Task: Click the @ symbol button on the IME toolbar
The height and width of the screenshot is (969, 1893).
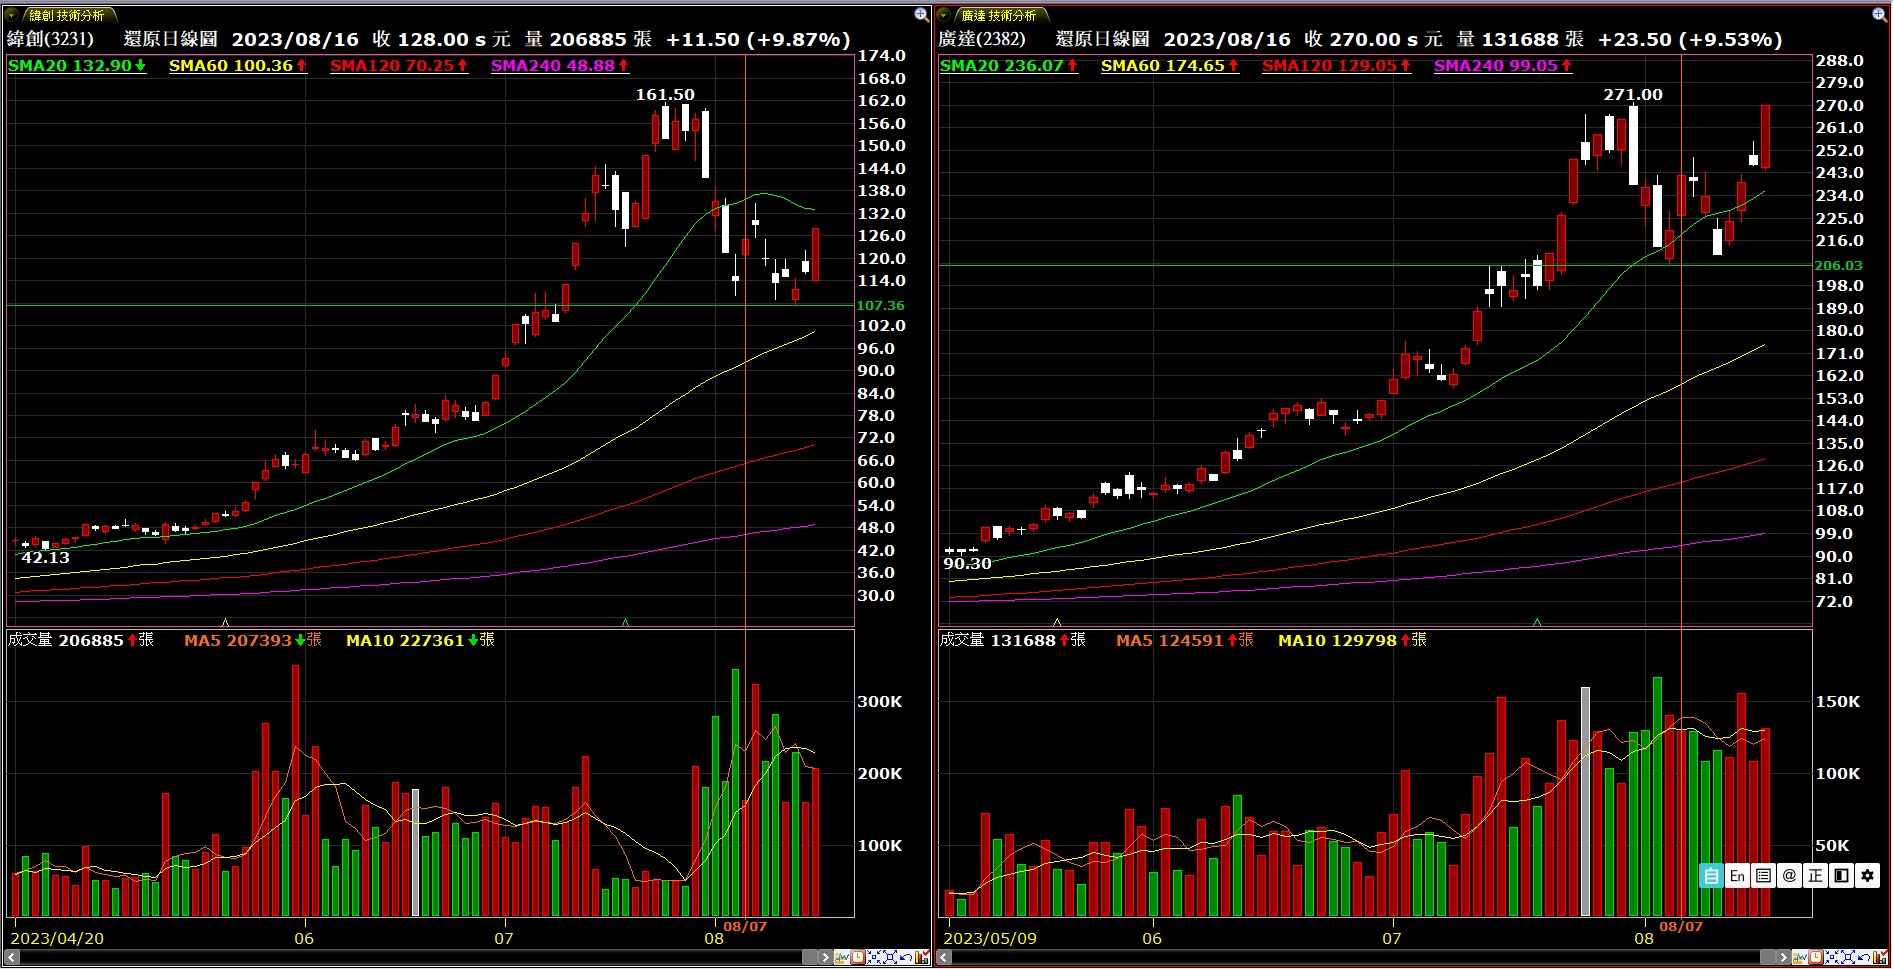Action: click(1789, 876)
